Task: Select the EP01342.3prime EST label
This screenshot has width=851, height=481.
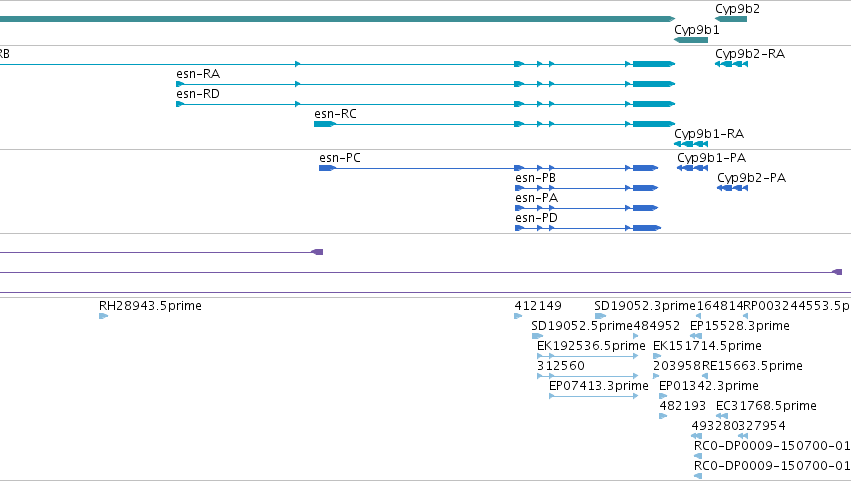Action: point(709,387)
